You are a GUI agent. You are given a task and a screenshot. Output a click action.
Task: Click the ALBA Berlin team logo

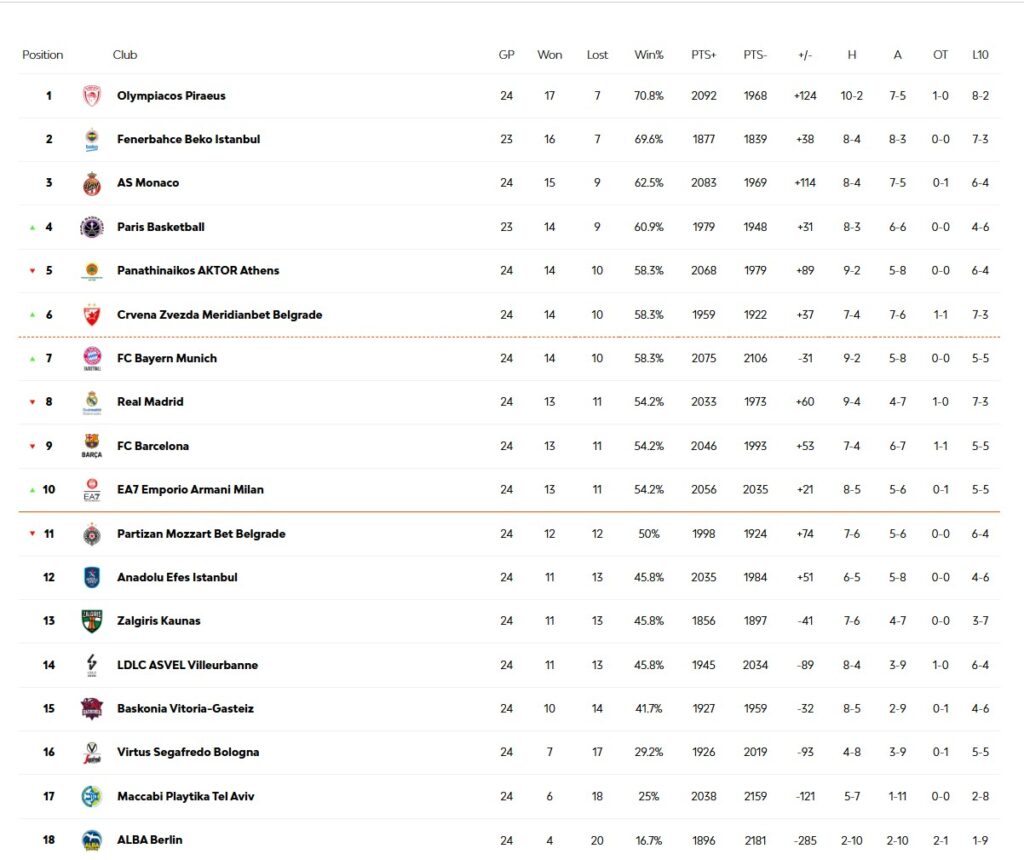coord(92,840)
